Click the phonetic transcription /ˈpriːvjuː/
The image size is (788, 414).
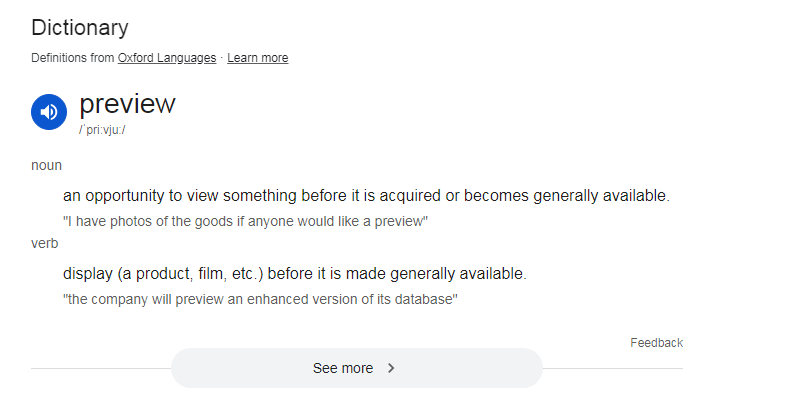pyautogui.click(x=102, y=131)
